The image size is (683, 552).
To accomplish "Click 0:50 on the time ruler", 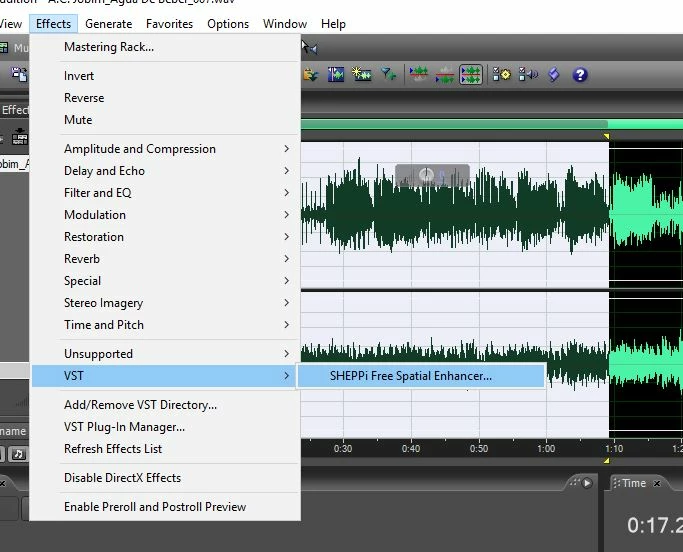I will tap(479, 449).
